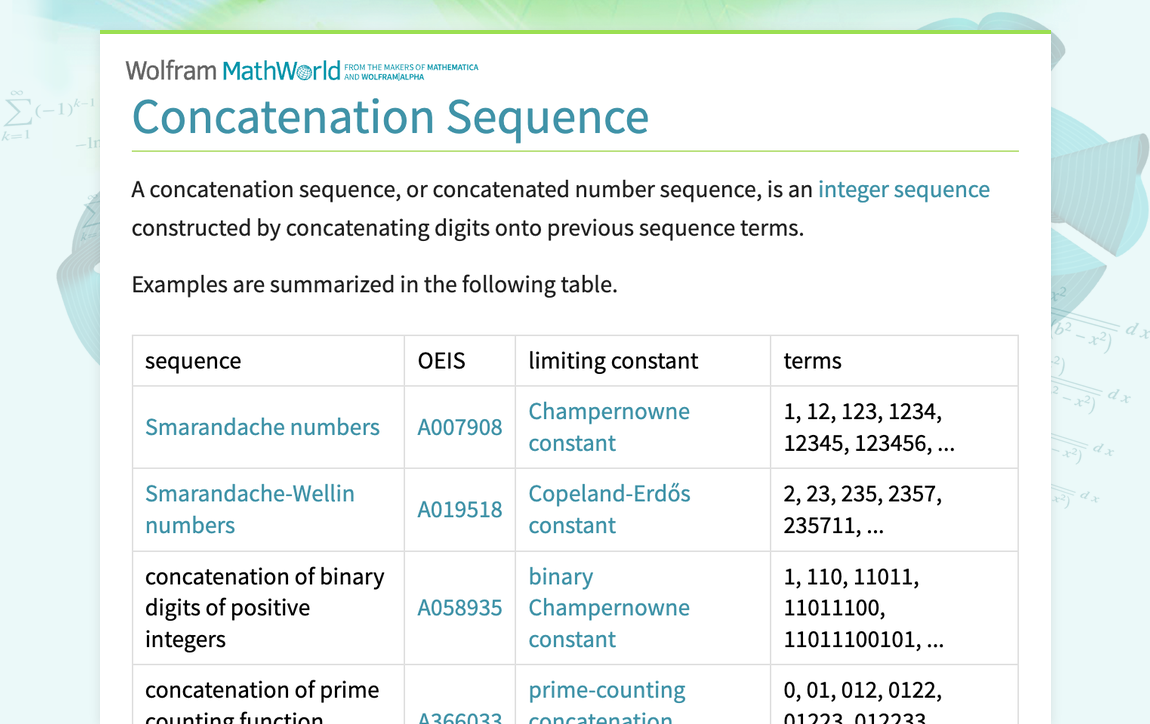Image resolution: width=1150 pixels, height=724 pixels.
Task: Follow the Copeland-Erdős constant link
Action: coord(608,509)
